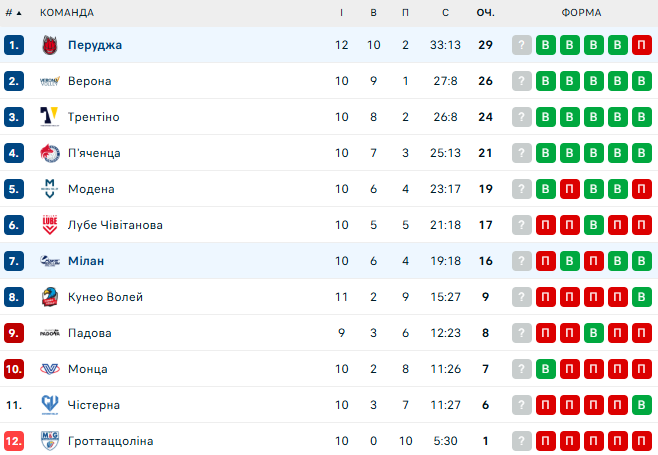Click the Perugia team logo
This screenshot has height=455, width=658.
click(50, 45)
